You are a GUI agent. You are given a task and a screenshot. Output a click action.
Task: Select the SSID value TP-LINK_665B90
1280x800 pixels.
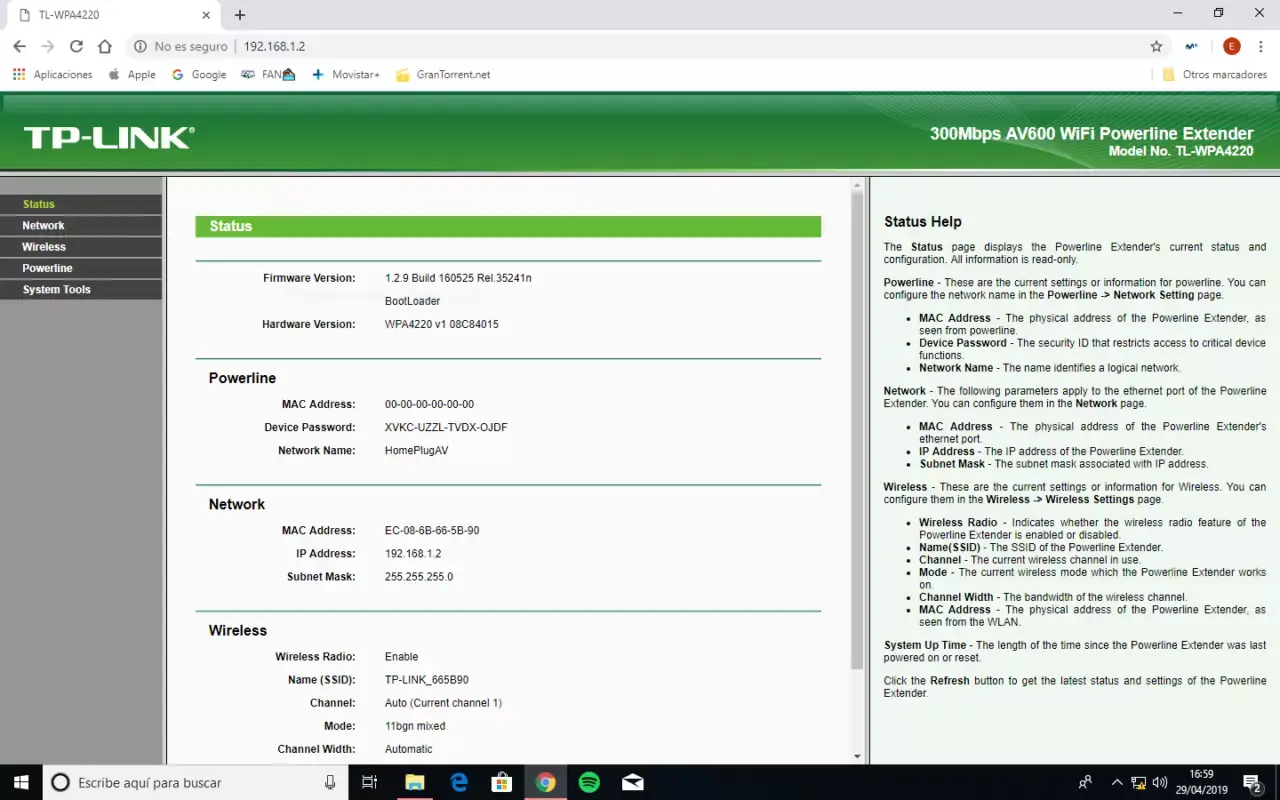pyautogui.click(x=427, y=680)
